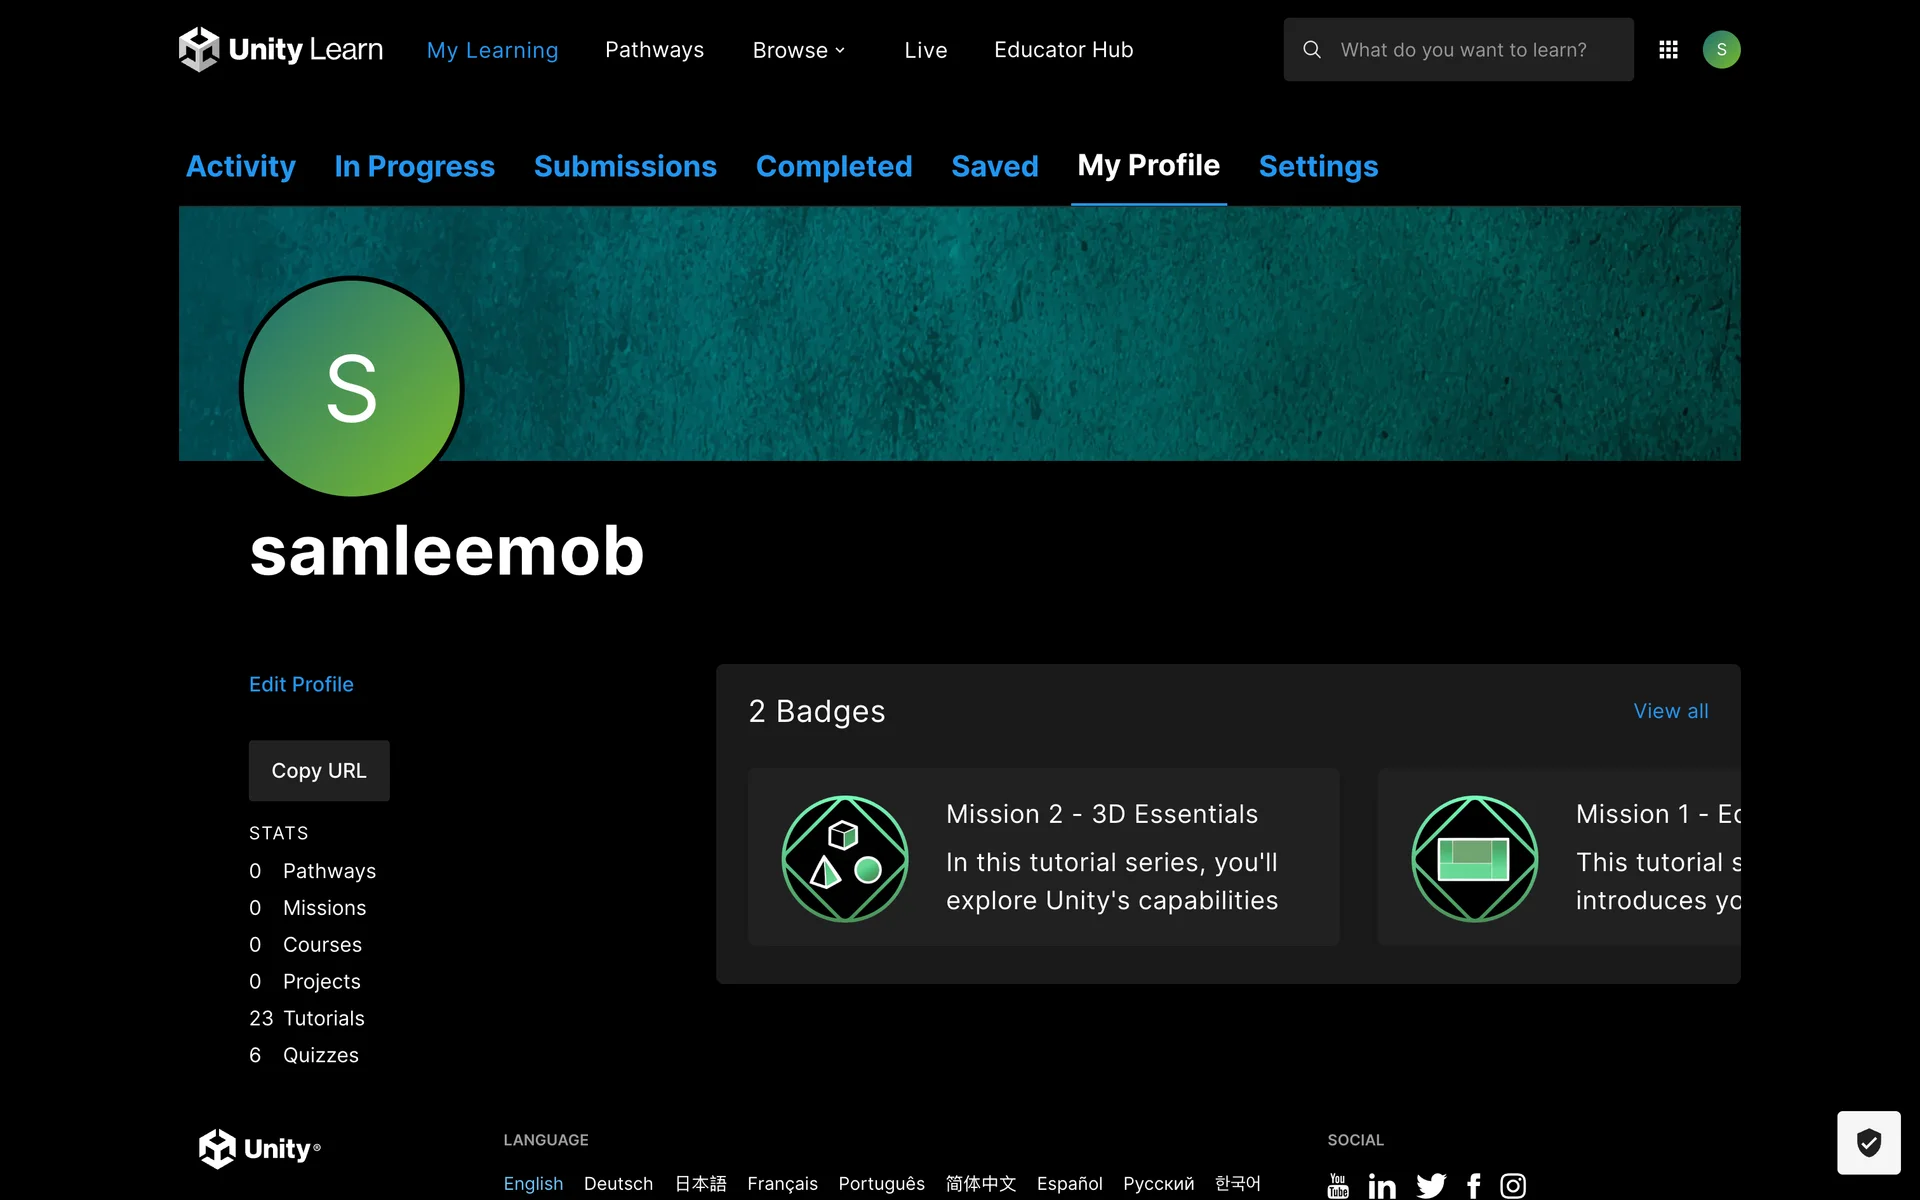Open the user avatar menu in header
Screen dimensions: 1920x1200
coord(1721,49)
